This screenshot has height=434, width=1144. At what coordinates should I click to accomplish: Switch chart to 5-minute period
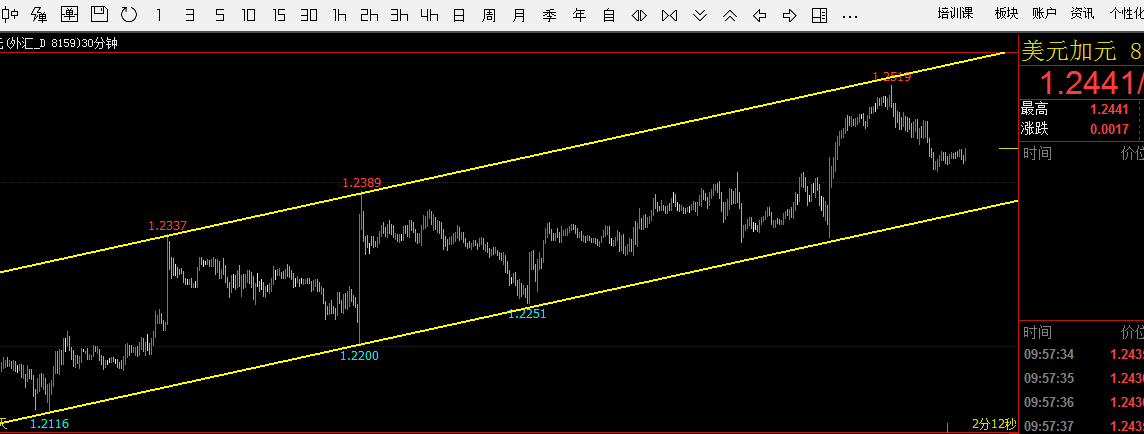[220, 15]
